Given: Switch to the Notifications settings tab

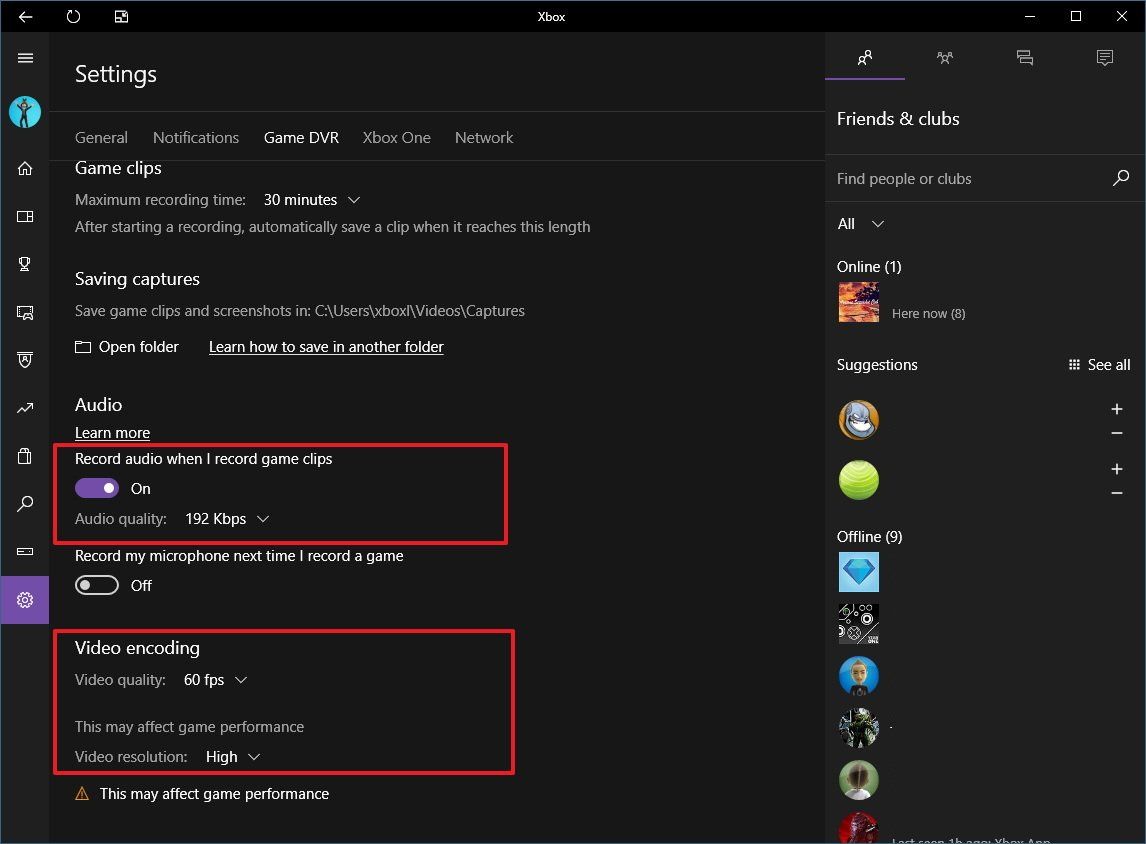Looking at the screenshot, I should [x=196, y=137].
